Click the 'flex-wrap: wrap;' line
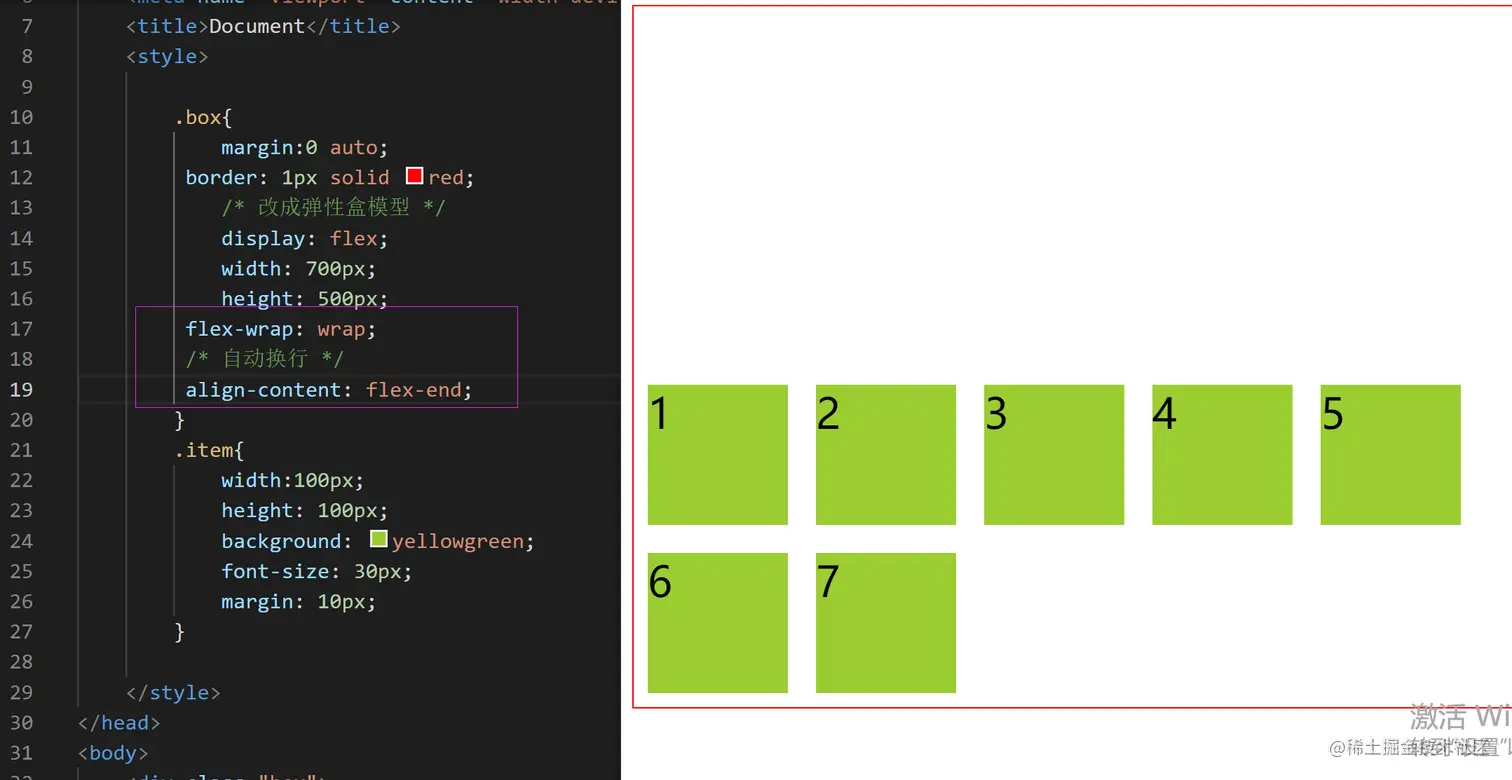The image size is (1512, 780). pos(281,329)
